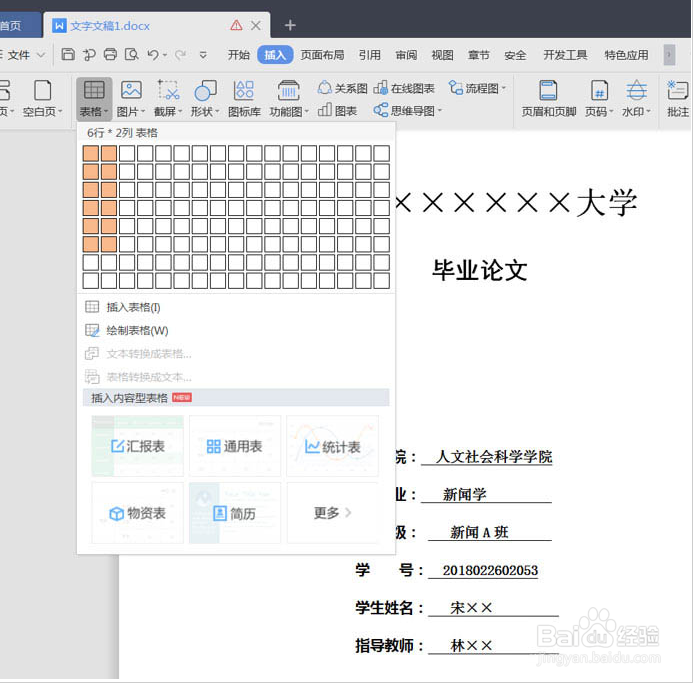Switch to the 特色应用 tab
Screen dimensions: 700x683
click(x=626, y=55)
